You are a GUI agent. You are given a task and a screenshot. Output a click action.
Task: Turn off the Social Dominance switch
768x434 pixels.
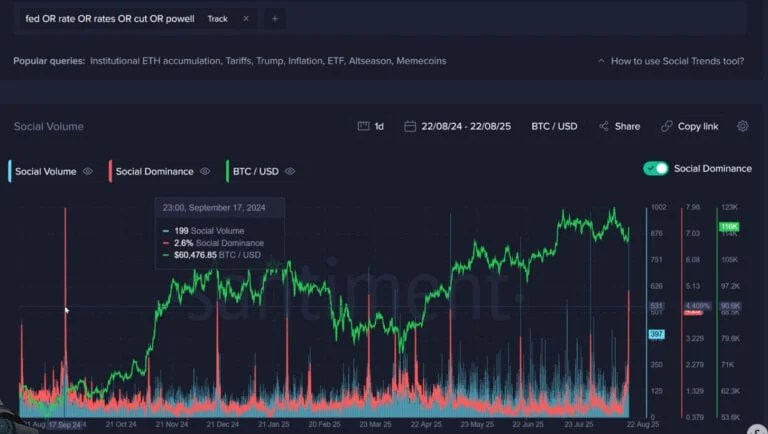point(656,169)
